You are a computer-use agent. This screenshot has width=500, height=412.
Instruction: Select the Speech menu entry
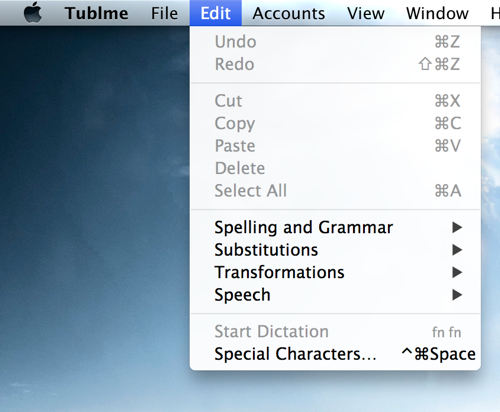[x=335, y=295]
